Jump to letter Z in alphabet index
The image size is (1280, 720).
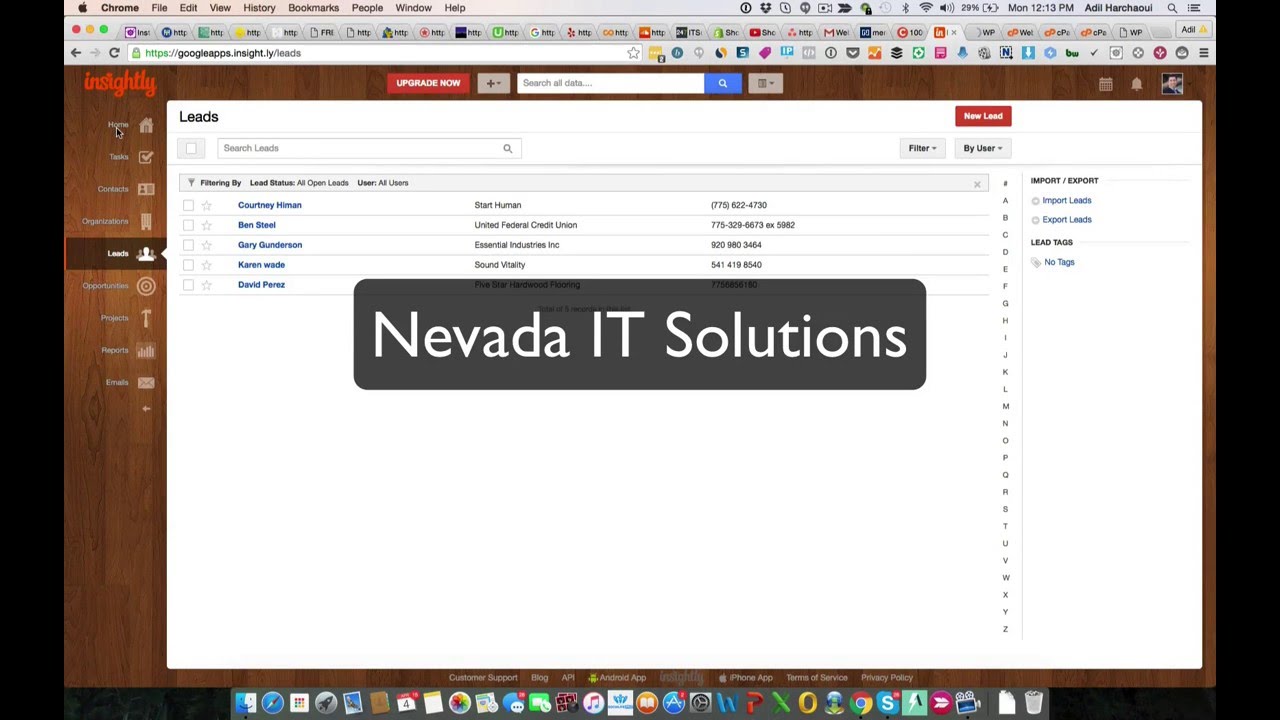point(1005,629)
